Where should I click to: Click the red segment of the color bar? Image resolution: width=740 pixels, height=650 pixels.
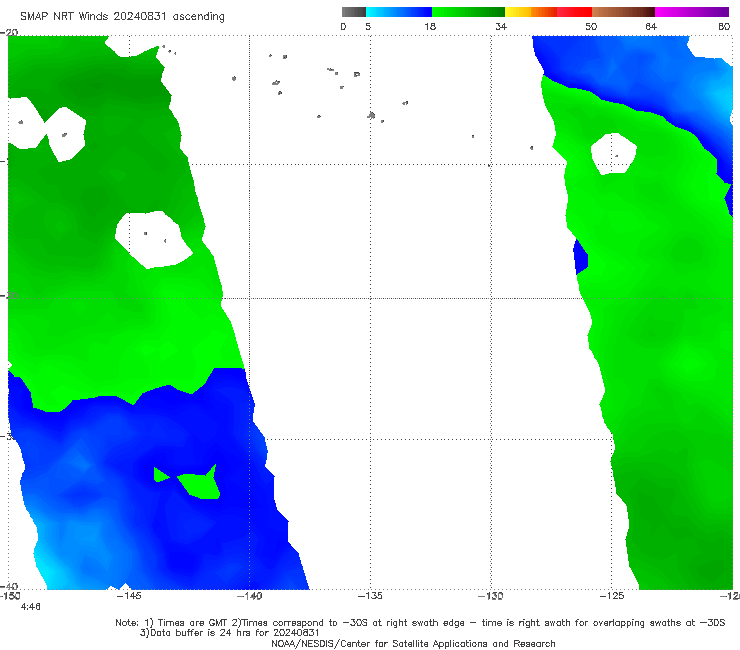(x=574, y=12)
